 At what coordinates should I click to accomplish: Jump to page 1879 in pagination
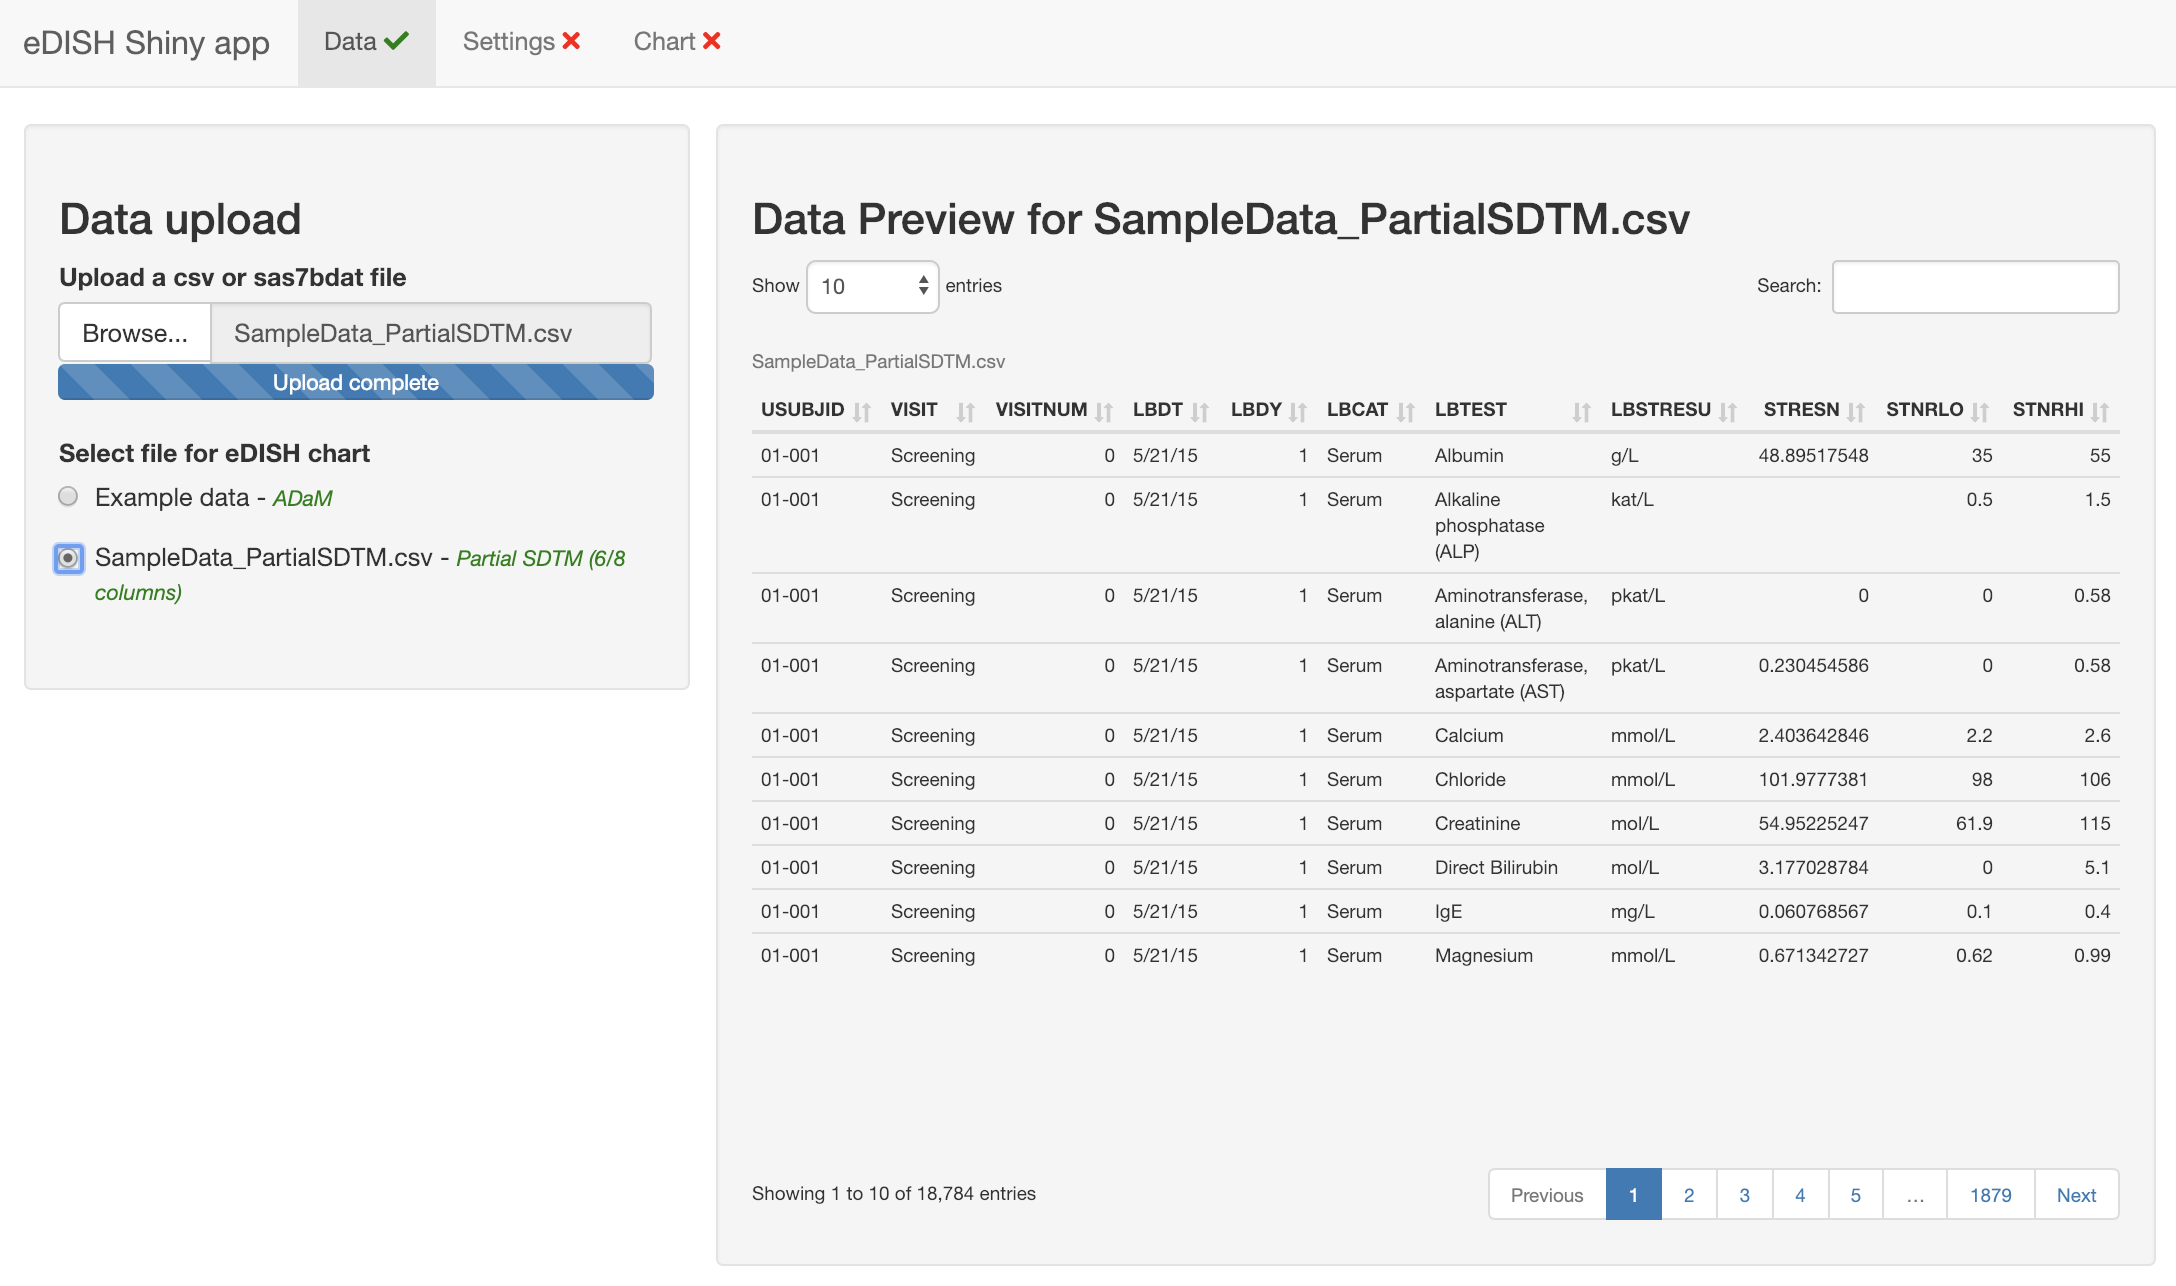[x=1990, y=1195]
